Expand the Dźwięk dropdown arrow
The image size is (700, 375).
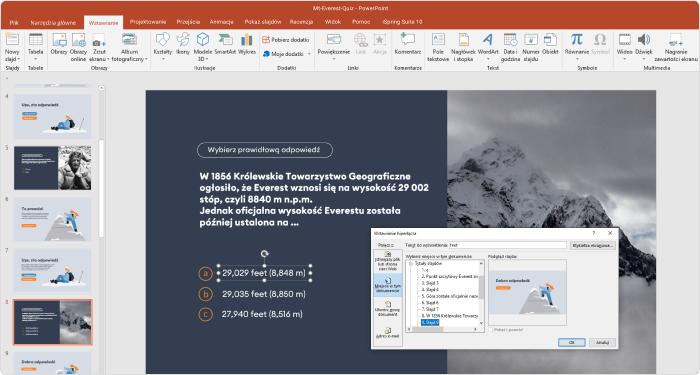pos(643,59)
